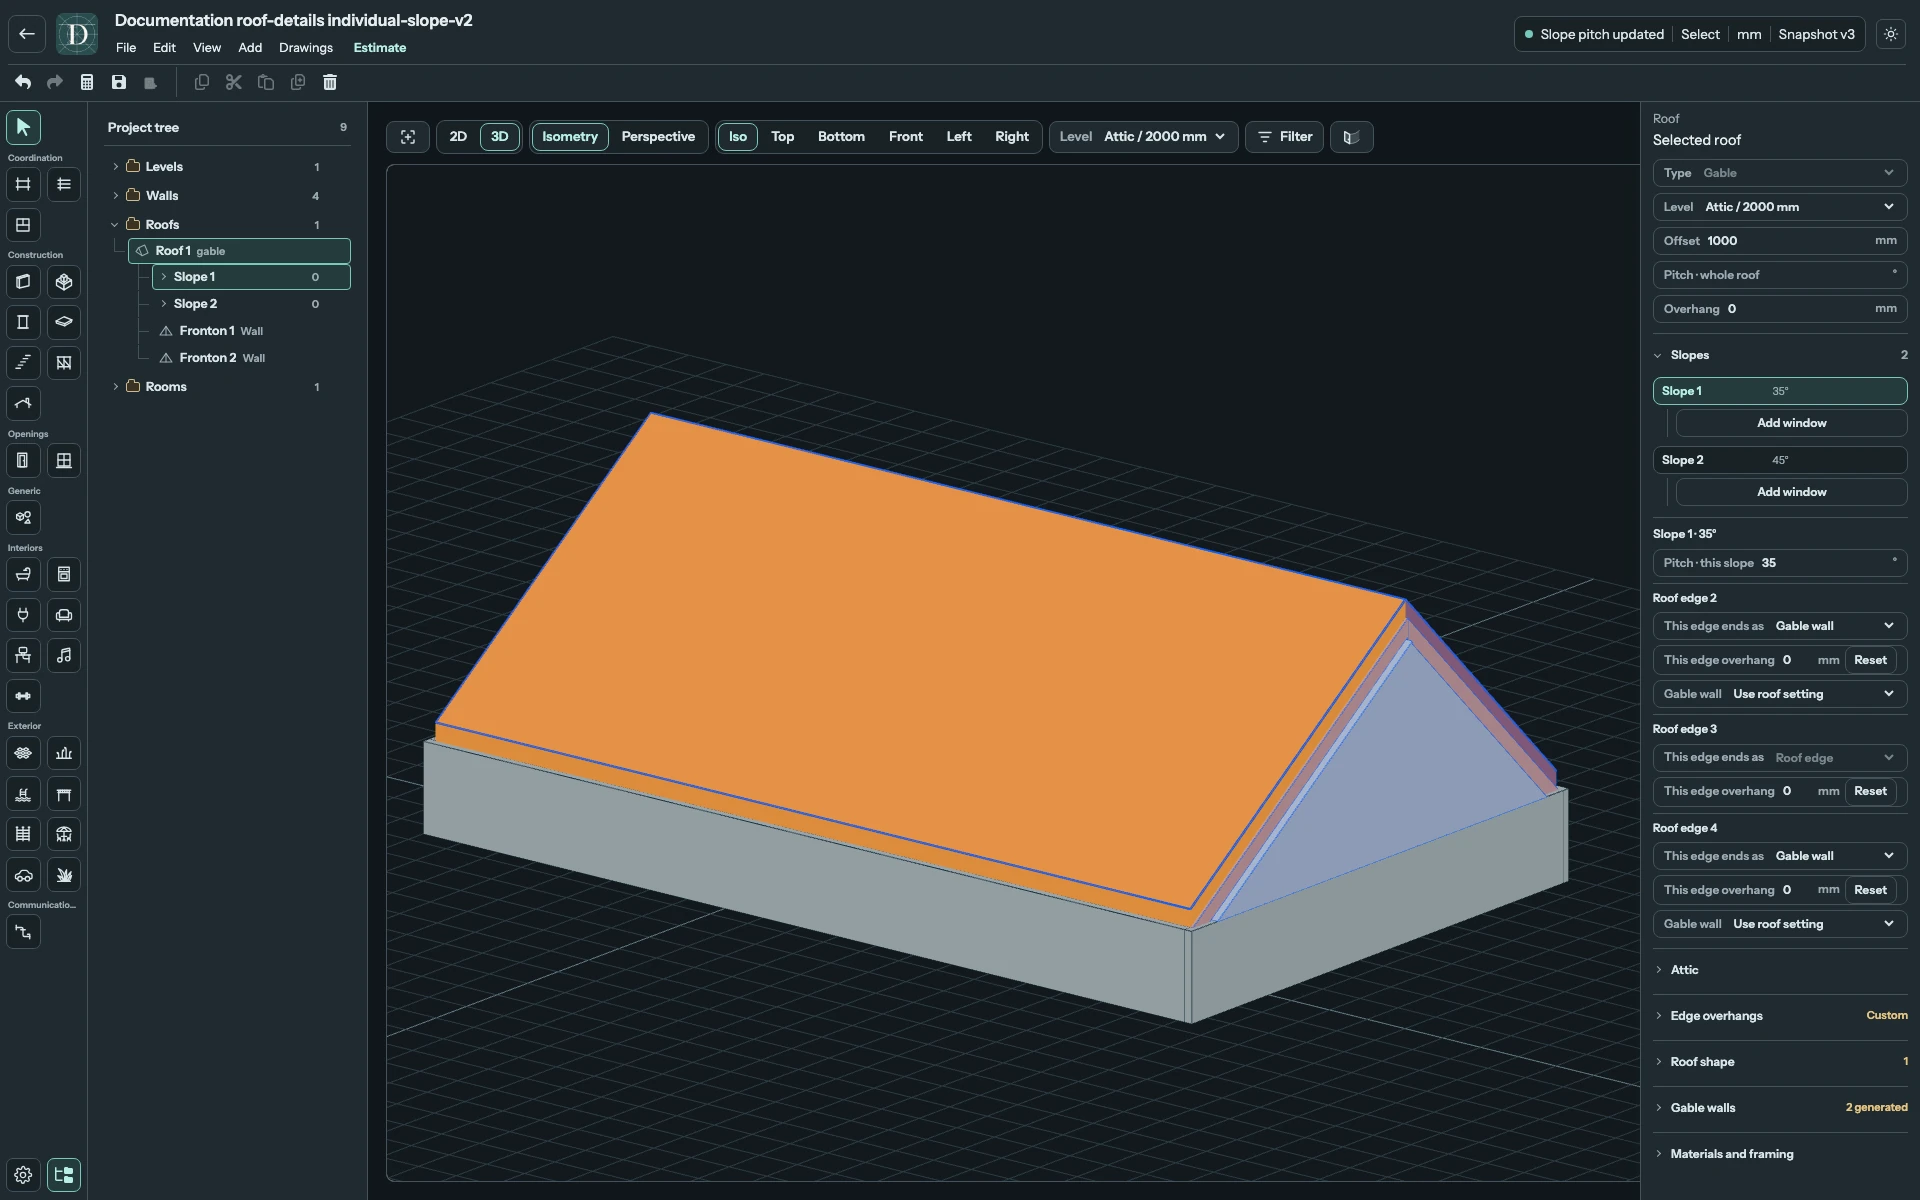Open the File menu
Viewport: 1920px width, 1200px height.
click(x=126, y=48)
